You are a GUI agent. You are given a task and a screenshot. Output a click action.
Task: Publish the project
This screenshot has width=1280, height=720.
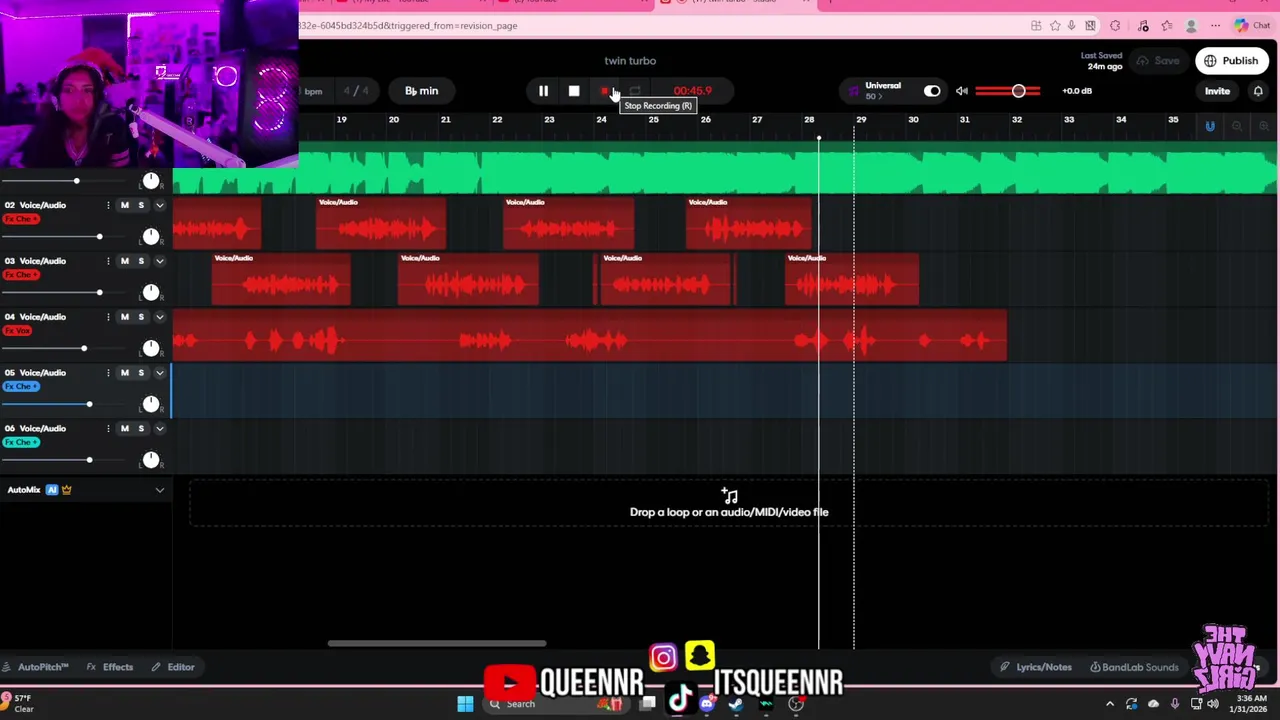[x=1231, y=61]
